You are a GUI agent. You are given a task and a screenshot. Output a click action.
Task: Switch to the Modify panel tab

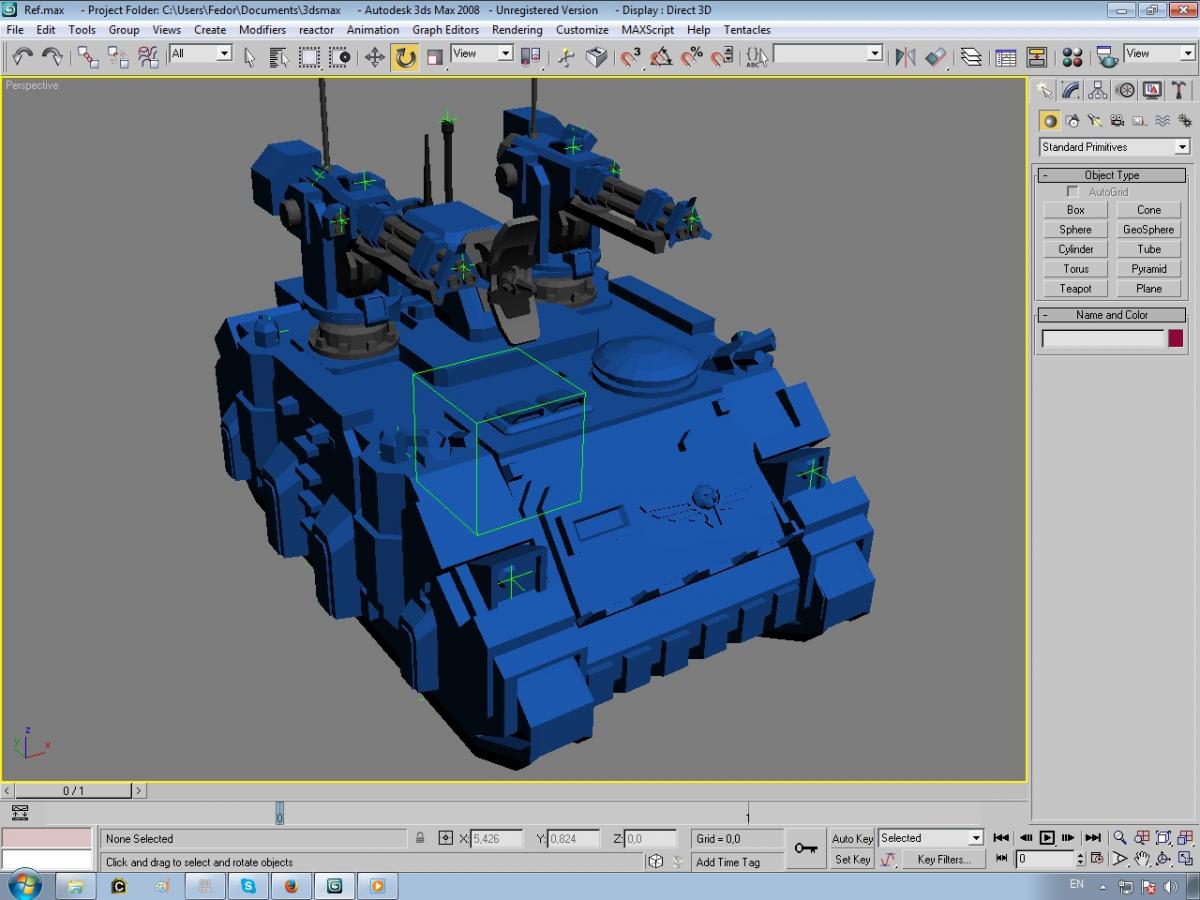(x=1071, y=91)
